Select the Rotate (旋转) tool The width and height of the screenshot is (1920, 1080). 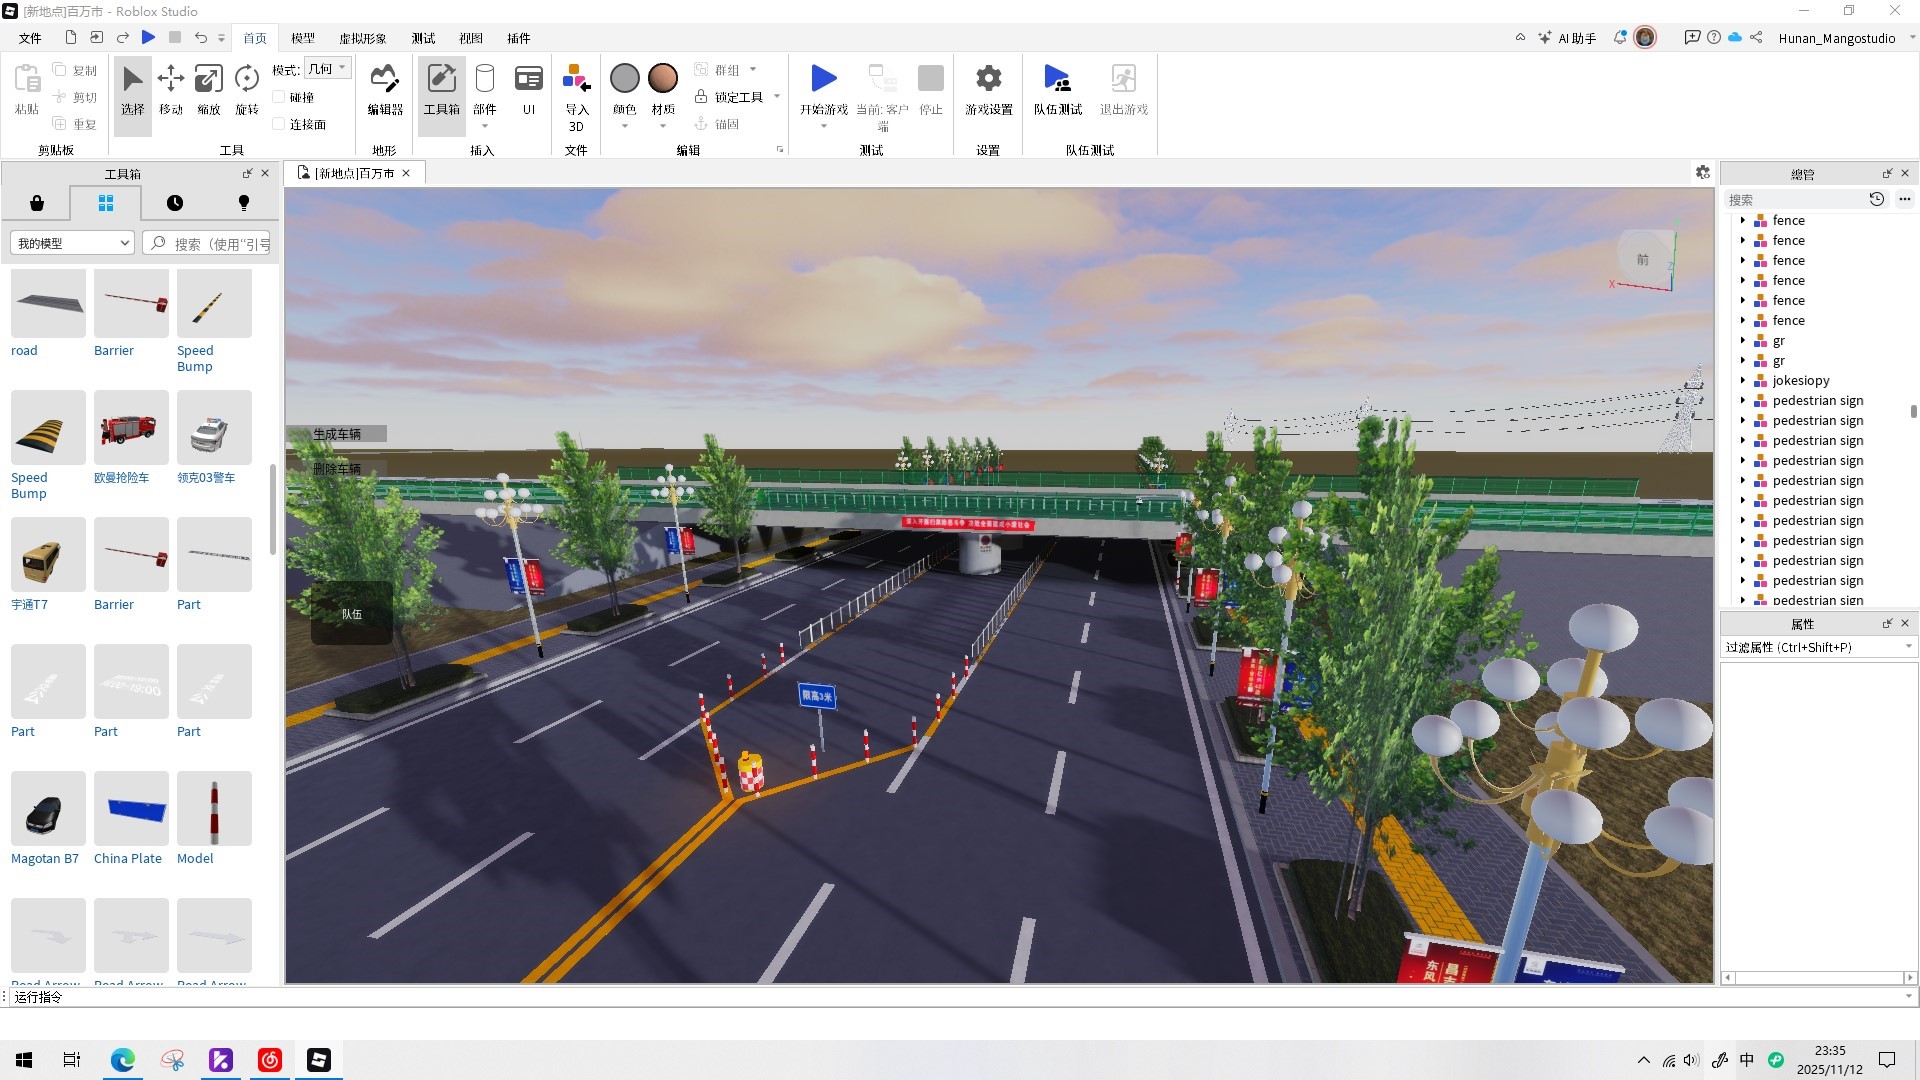click(246, 88)
